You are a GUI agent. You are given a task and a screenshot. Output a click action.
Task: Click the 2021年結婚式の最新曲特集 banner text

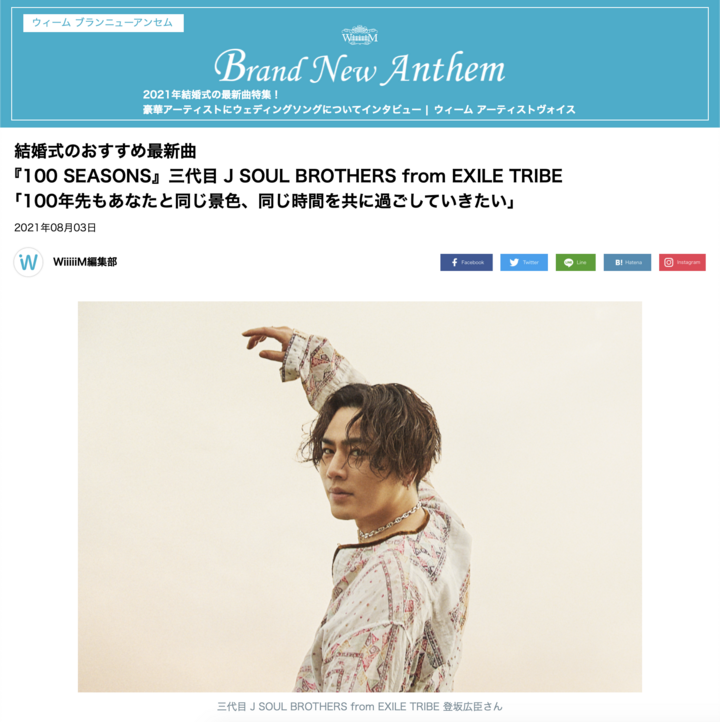tap(211, 95)
